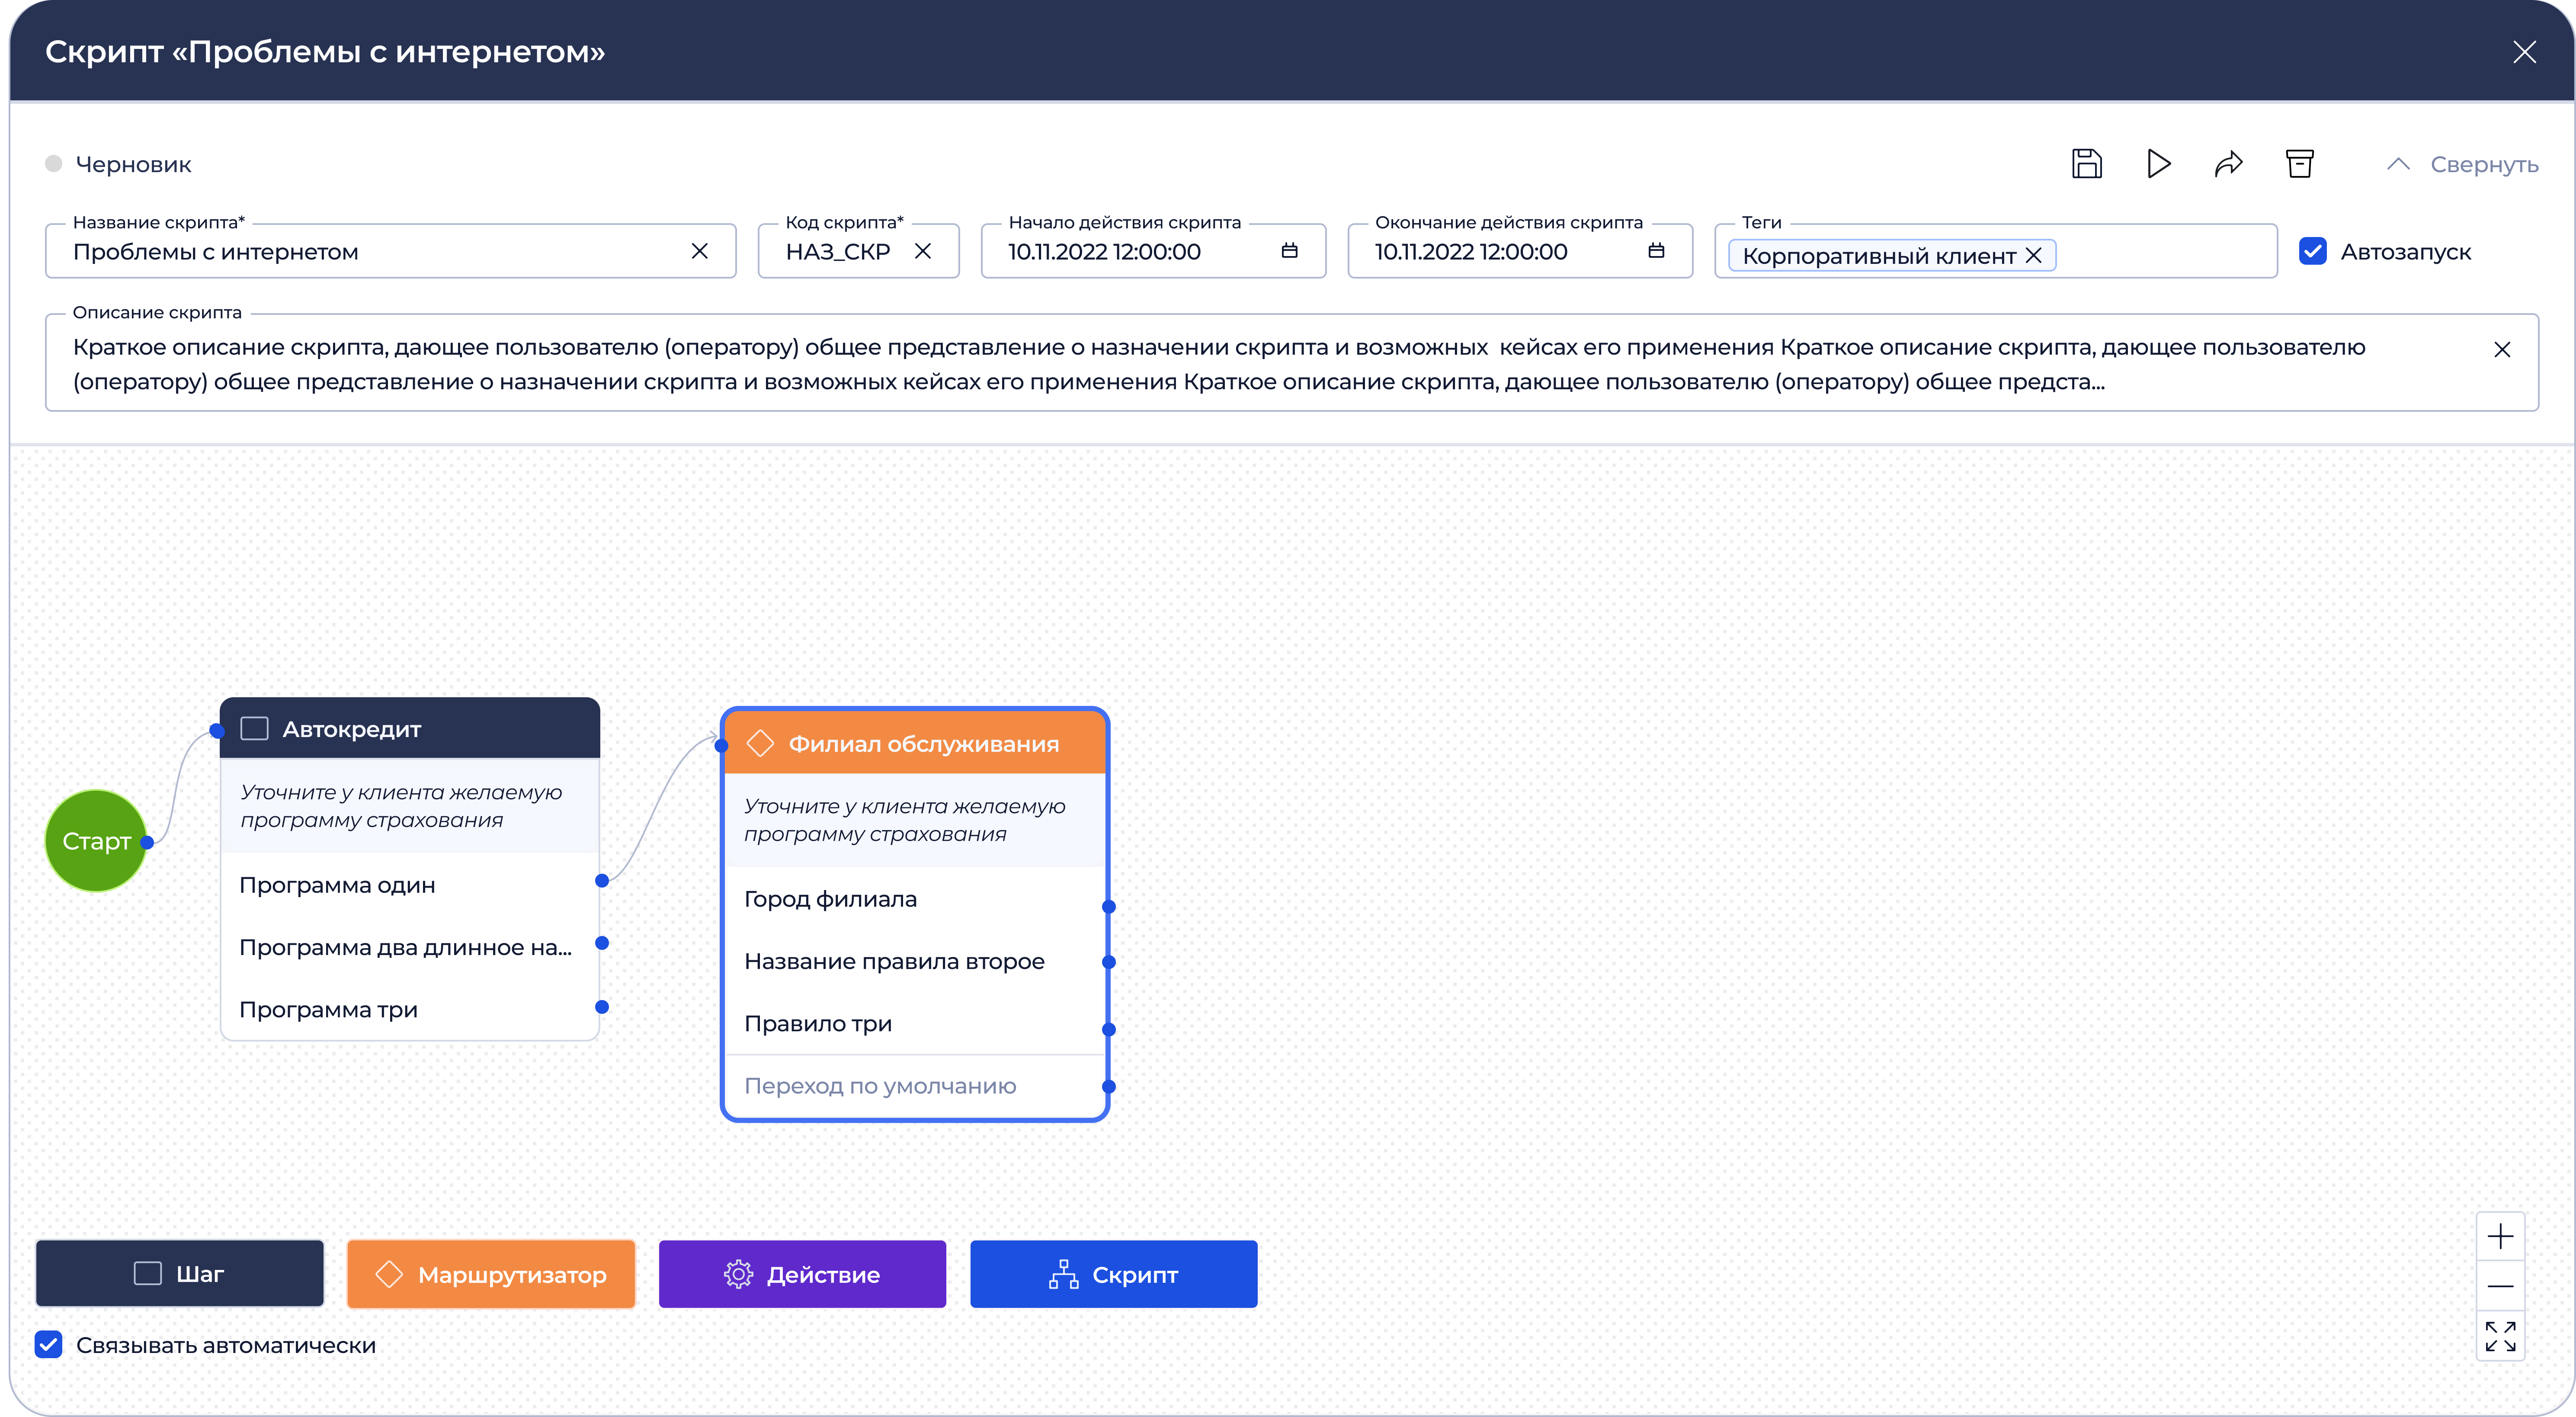Screen dimensions: 2576x1417
Task: Open calendar for Окончание действия скрипта
Action: pos(1656,251)
